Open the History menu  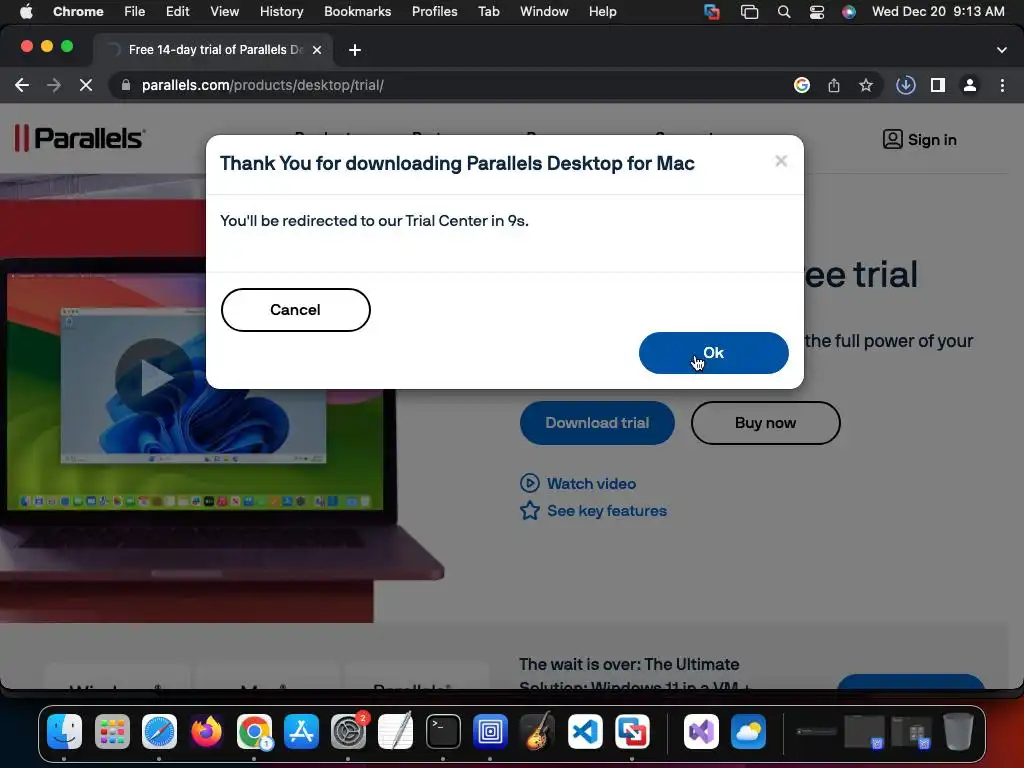[281, 12]
